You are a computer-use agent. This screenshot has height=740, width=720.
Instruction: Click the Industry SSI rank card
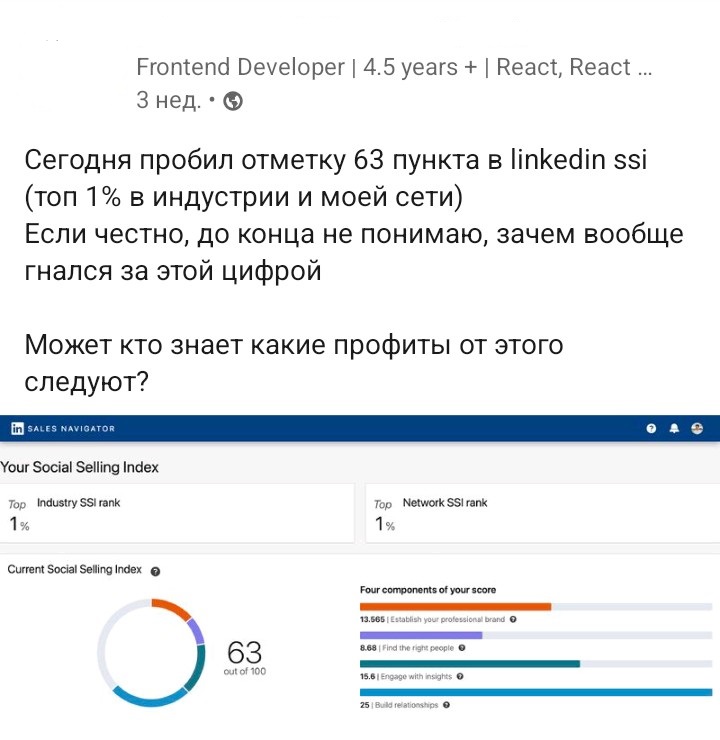pos(177,513)
